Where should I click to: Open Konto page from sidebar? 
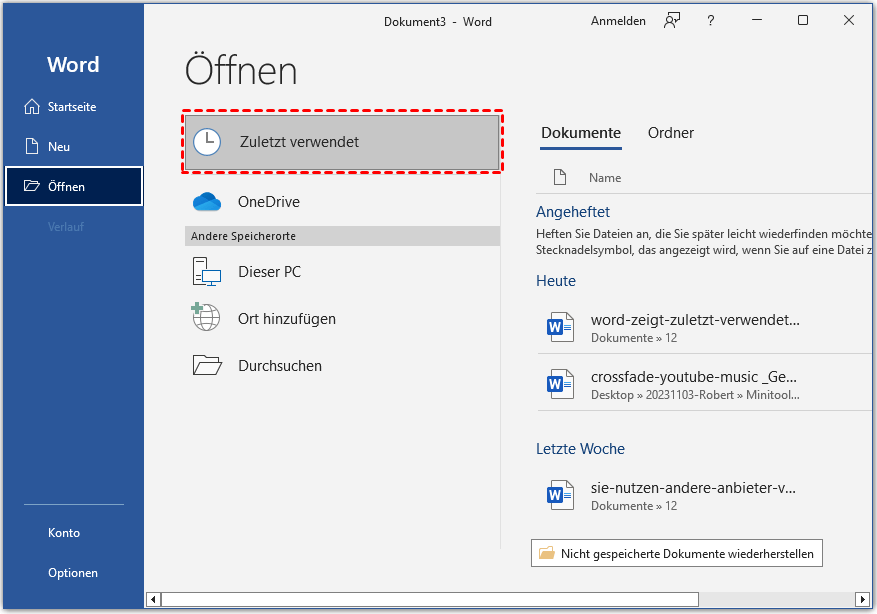pos(64,533)
